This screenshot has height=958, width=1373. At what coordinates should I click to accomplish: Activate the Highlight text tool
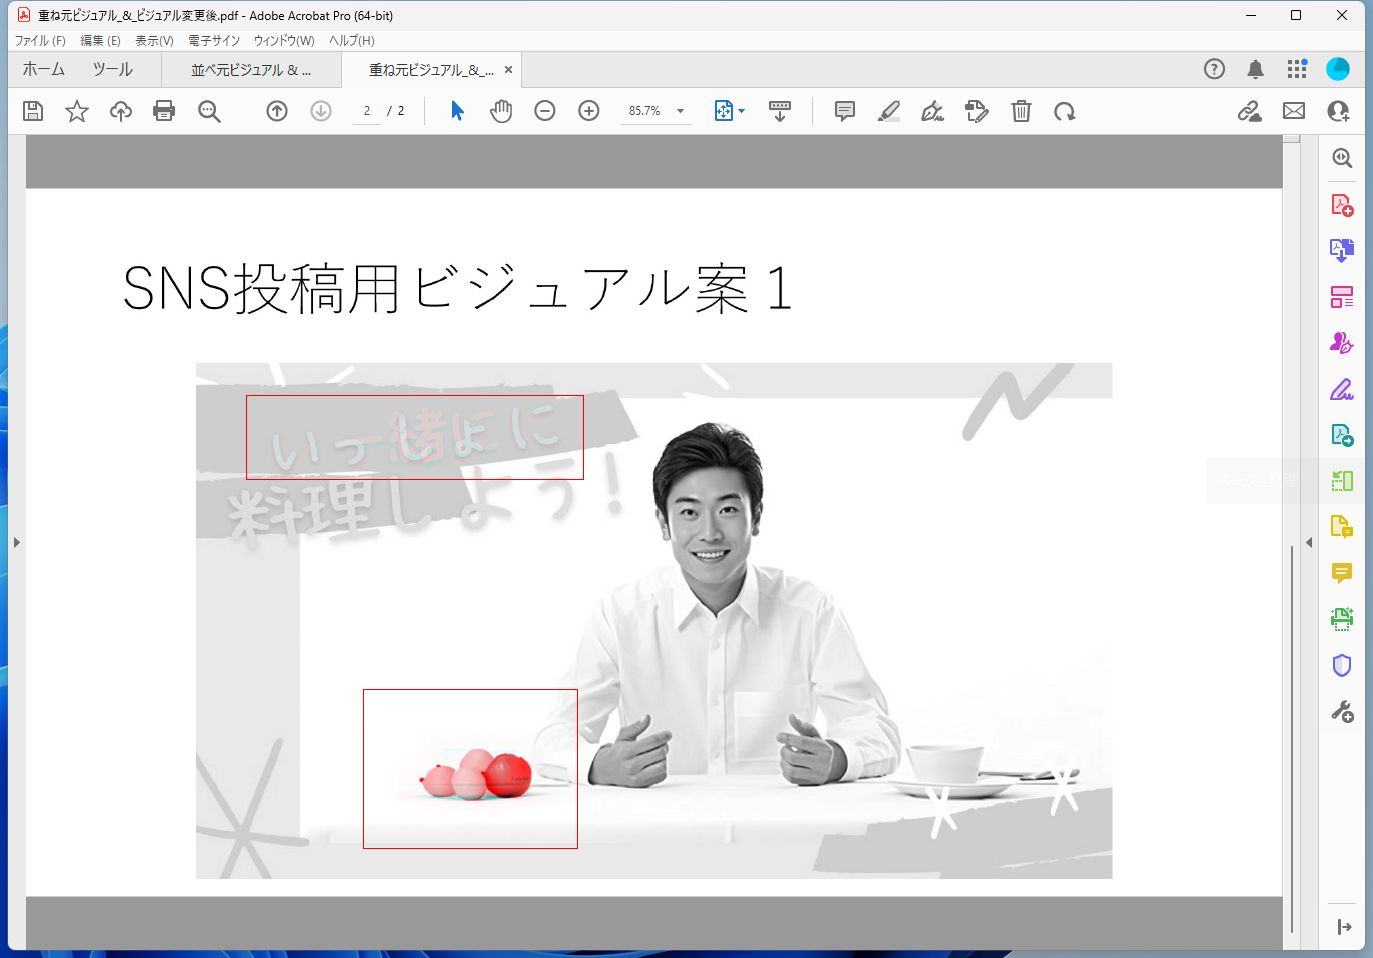click(888, 111)
